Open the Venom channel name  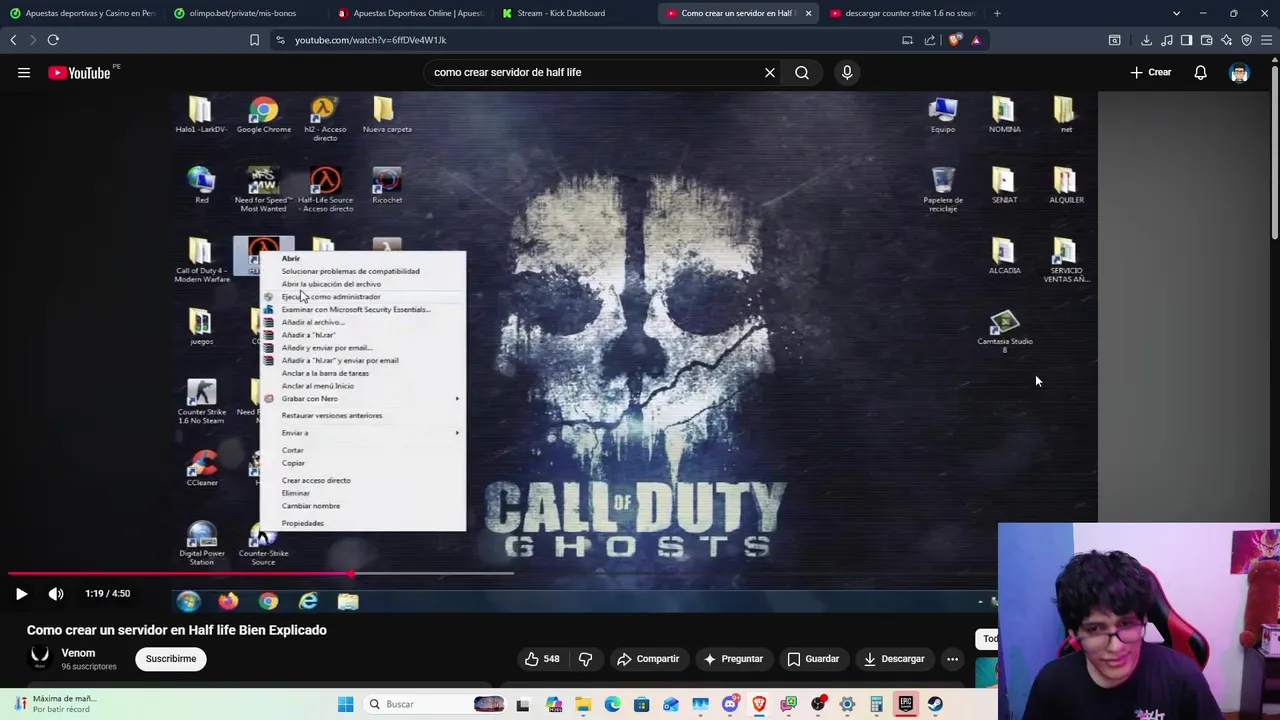pos(78,653)
